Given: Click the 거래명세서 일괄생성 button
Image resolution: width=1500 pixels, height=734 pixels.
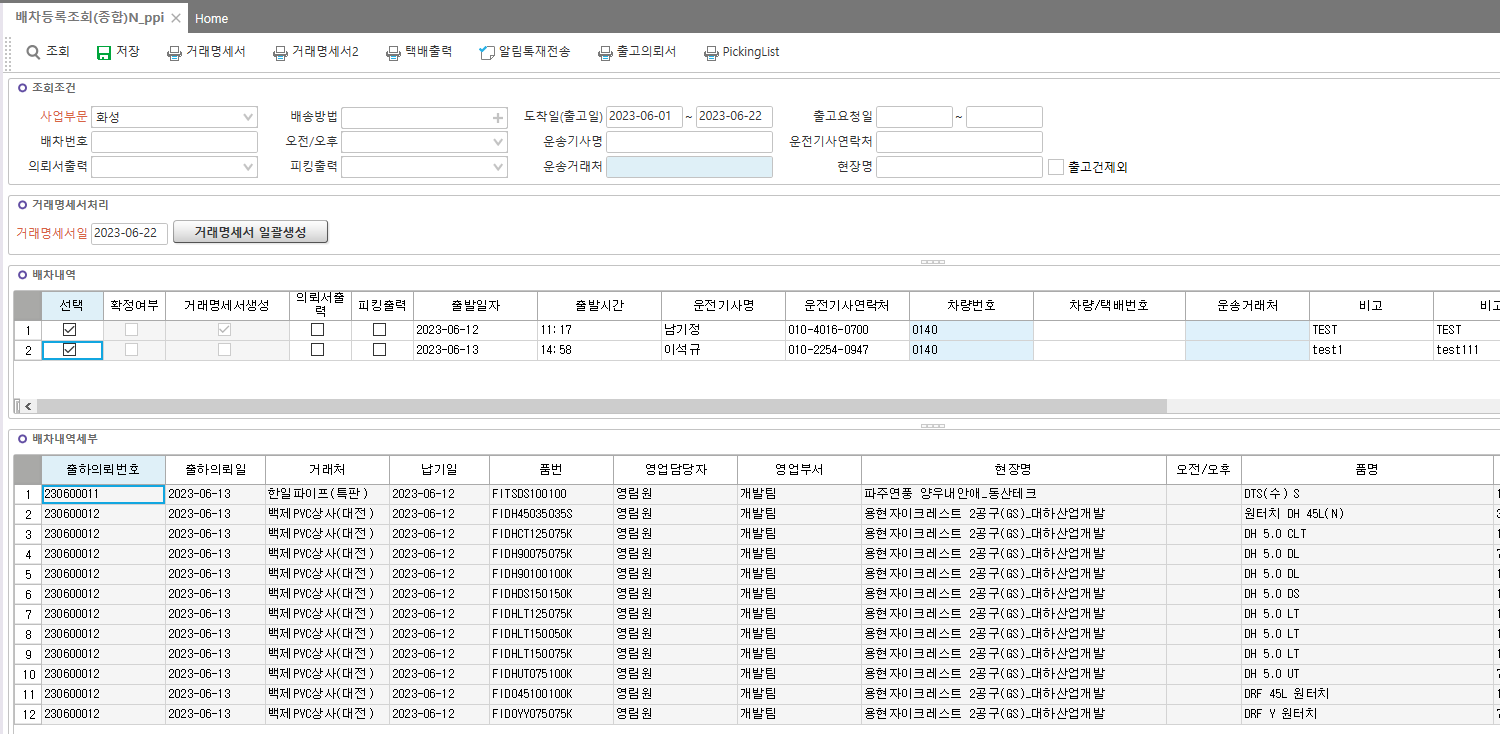Looking at the screenshot, I should point(250,232).
